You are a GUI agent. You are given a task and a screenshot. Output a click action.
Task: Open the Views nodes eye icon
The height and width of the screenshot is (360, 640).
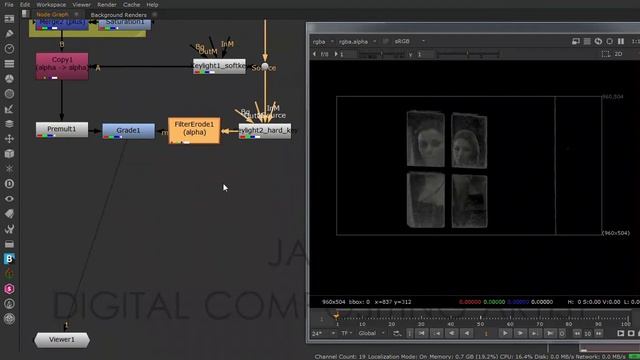click(x=9, y=199)
